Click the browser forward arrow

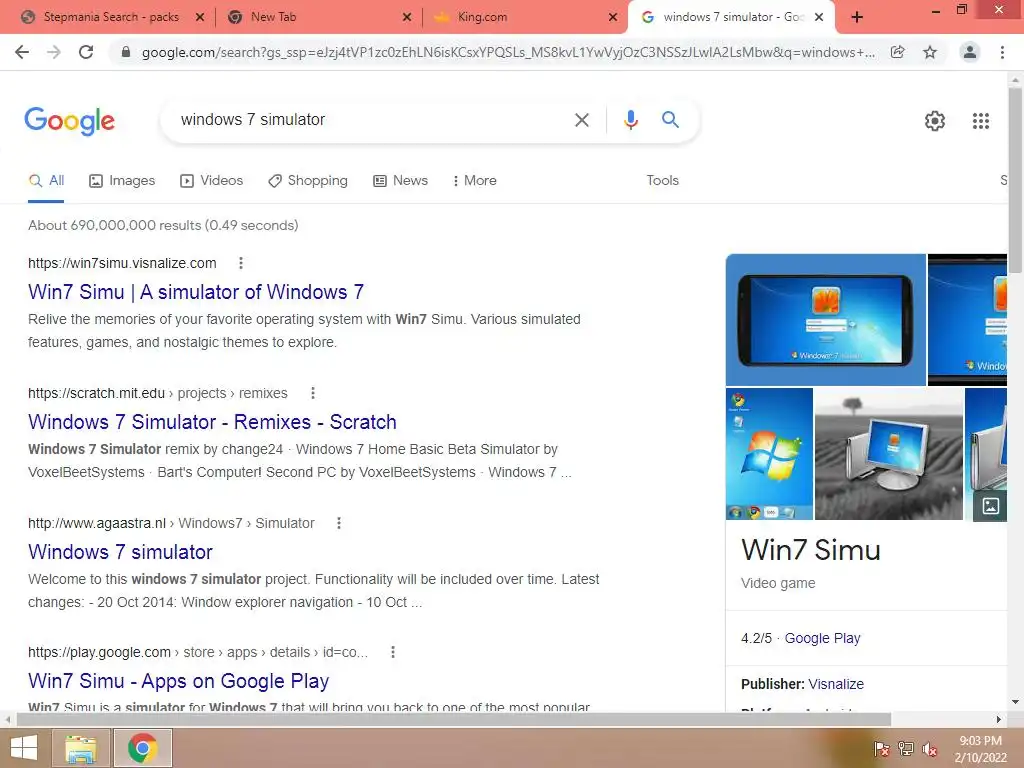54,52
